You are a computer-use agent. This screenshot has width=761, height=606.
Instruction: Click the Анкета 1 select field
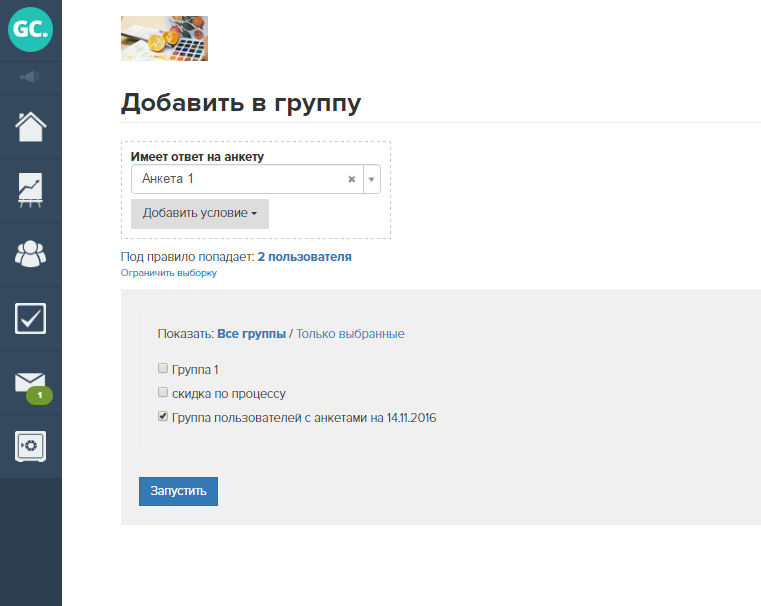coord(256,179)
